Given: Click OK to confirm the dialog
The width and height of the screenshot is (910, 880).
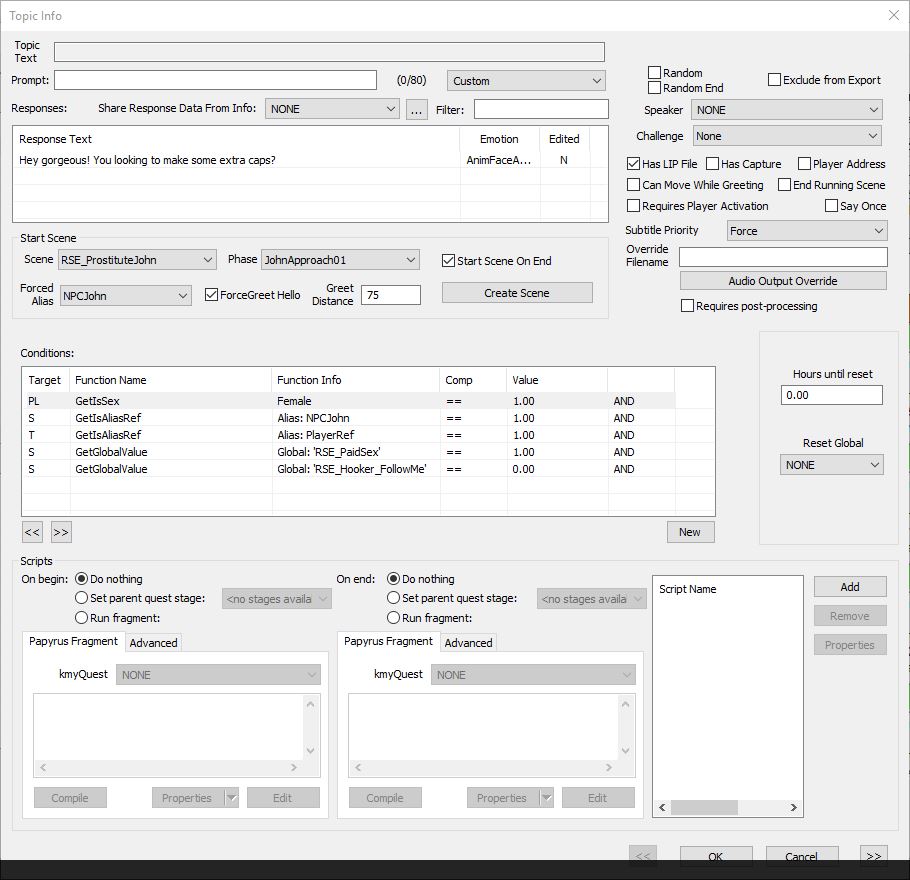Looking at the screenshot, I should (716, 856).
